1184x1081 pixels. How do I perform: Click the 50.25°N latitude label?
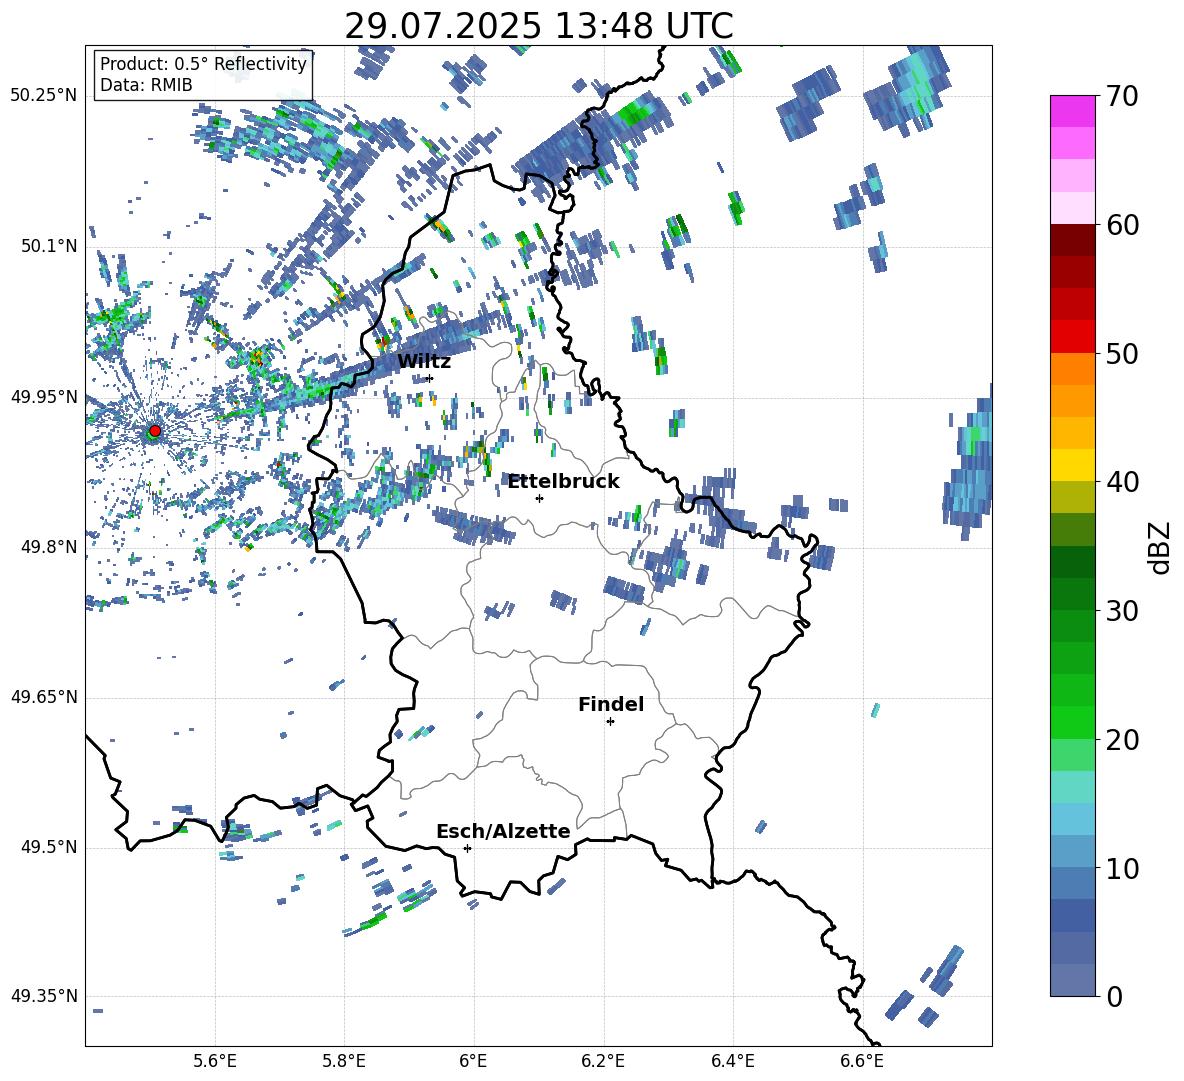coord(44,96)
